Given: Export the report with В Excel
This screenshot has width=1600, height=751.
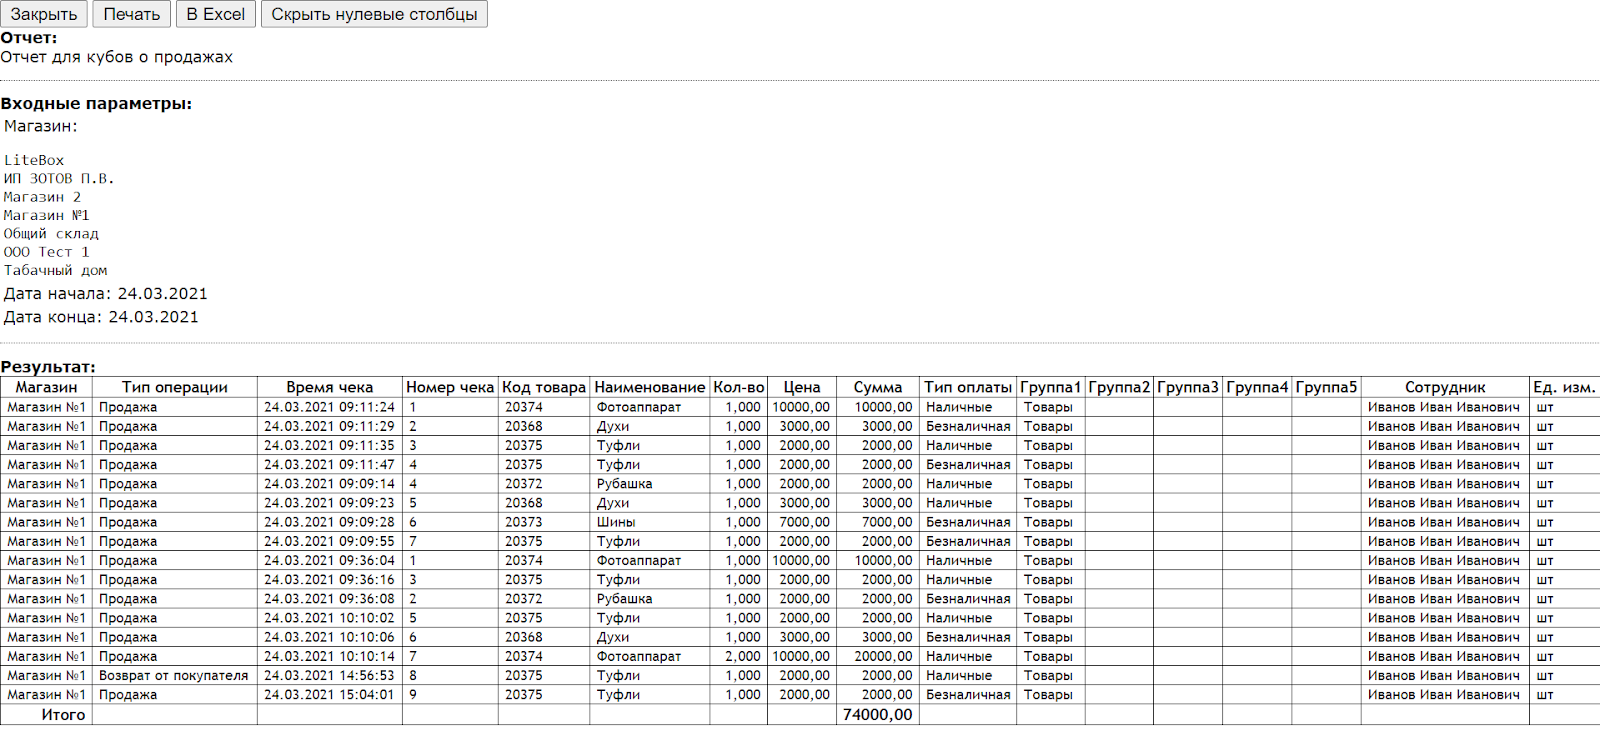Looking at the screenshot, I should tap(215, 14).
